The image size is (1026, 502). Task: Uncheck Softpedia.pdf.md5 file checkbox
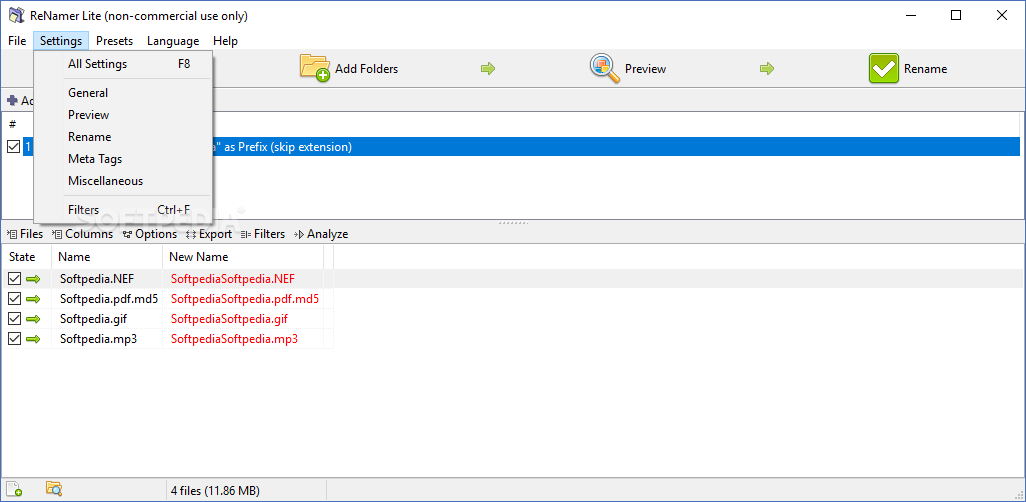click(x=14, y=299)
